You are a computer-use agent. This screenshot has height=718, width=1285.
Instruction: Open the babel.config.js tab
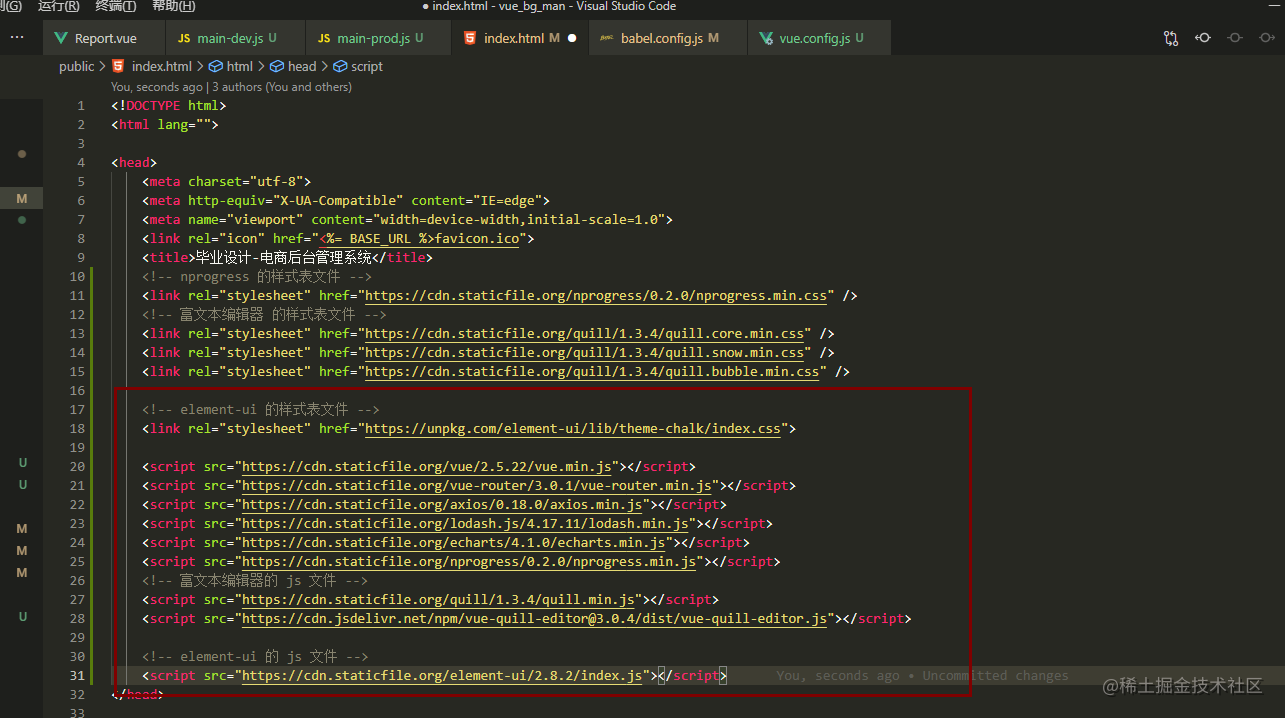669,38
